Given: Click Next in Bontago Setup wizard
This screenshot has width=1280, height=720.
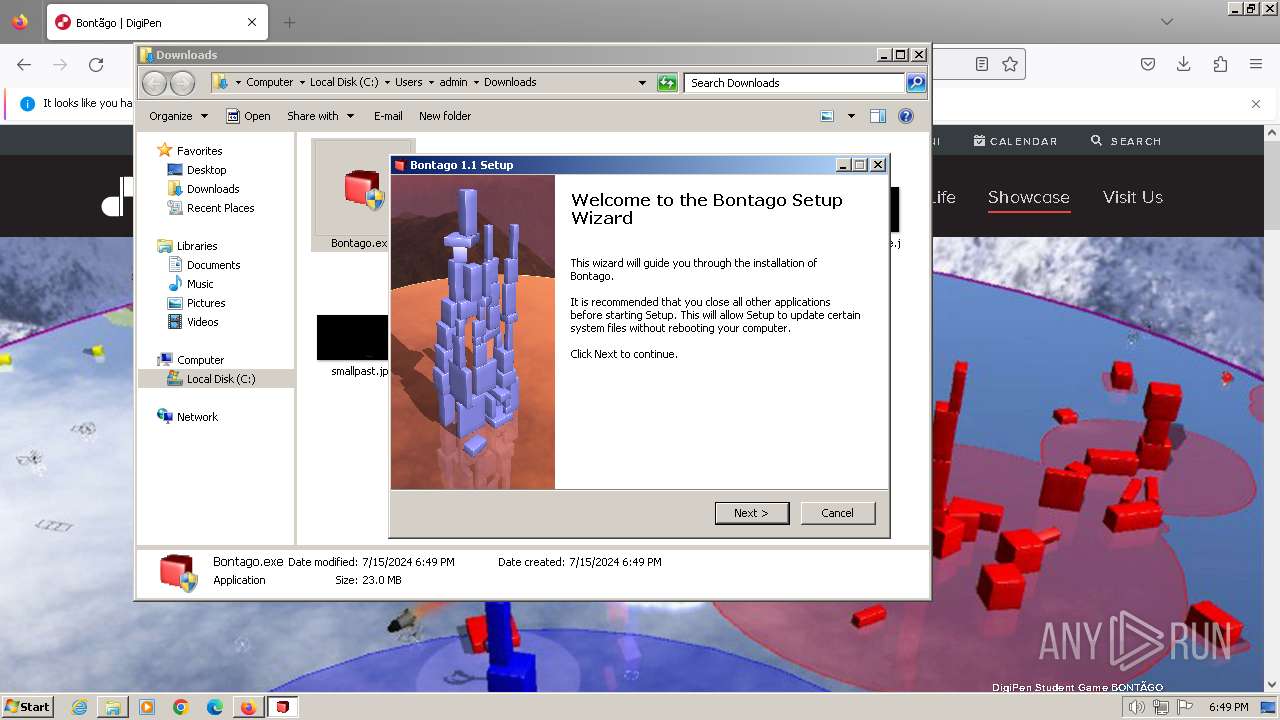Looking at the screenshot, I should pos(752,513).
